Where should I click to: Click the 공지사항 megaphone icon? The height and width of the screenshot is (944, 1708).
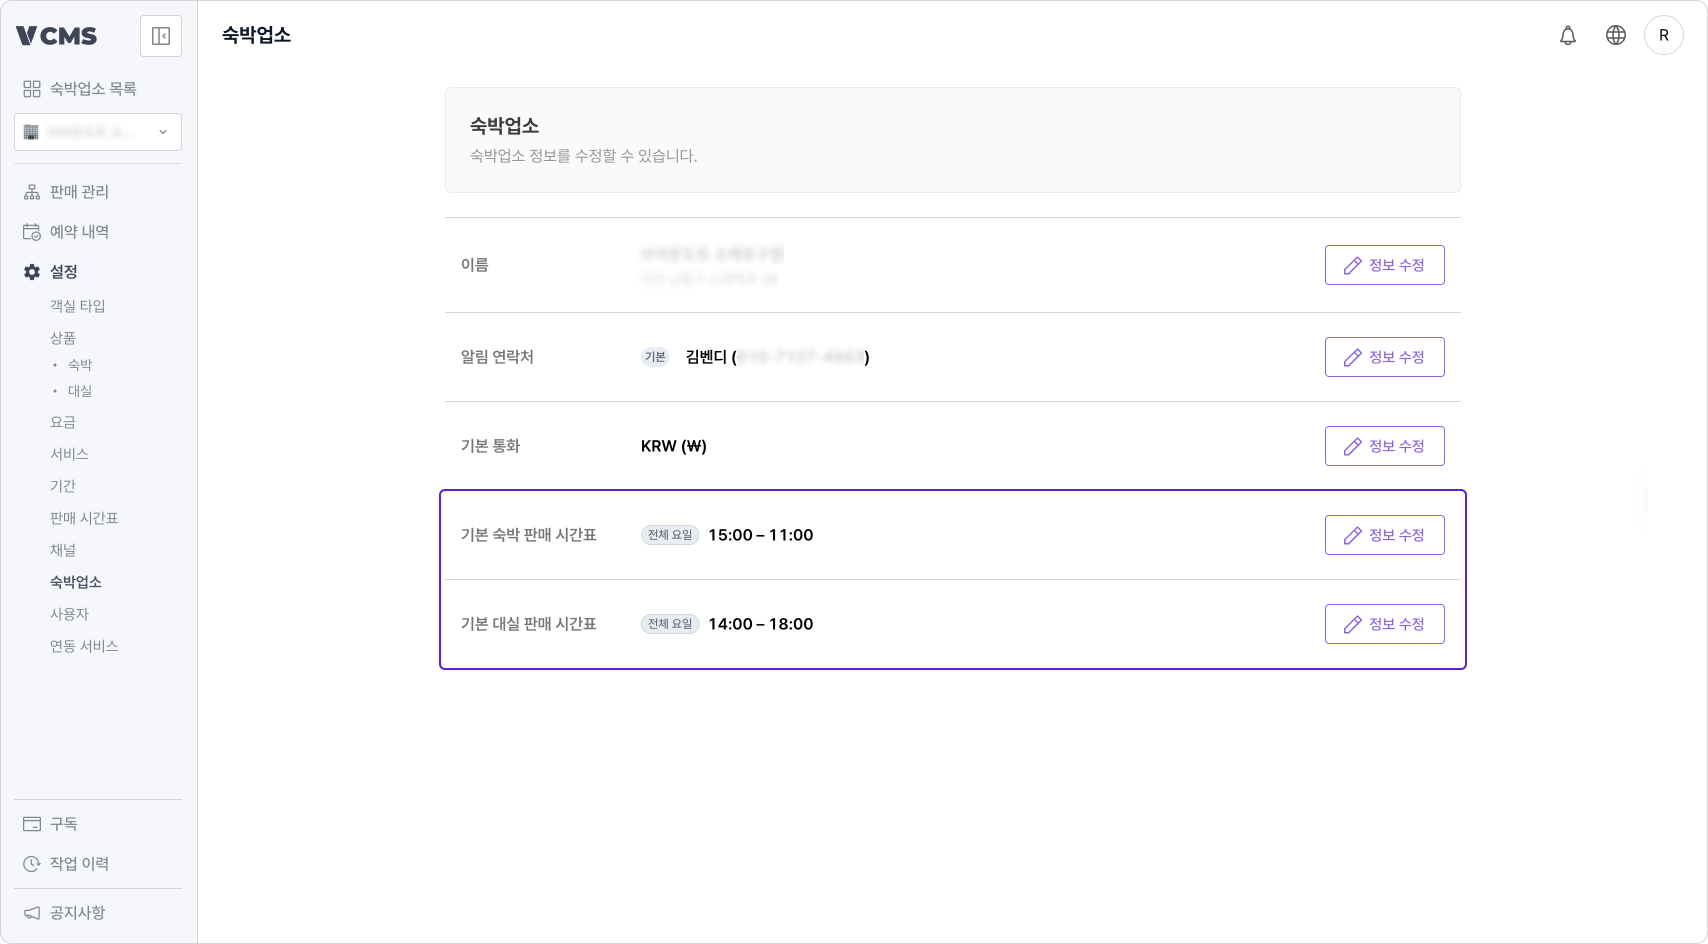pyautogui.click(x=30, y=912)
